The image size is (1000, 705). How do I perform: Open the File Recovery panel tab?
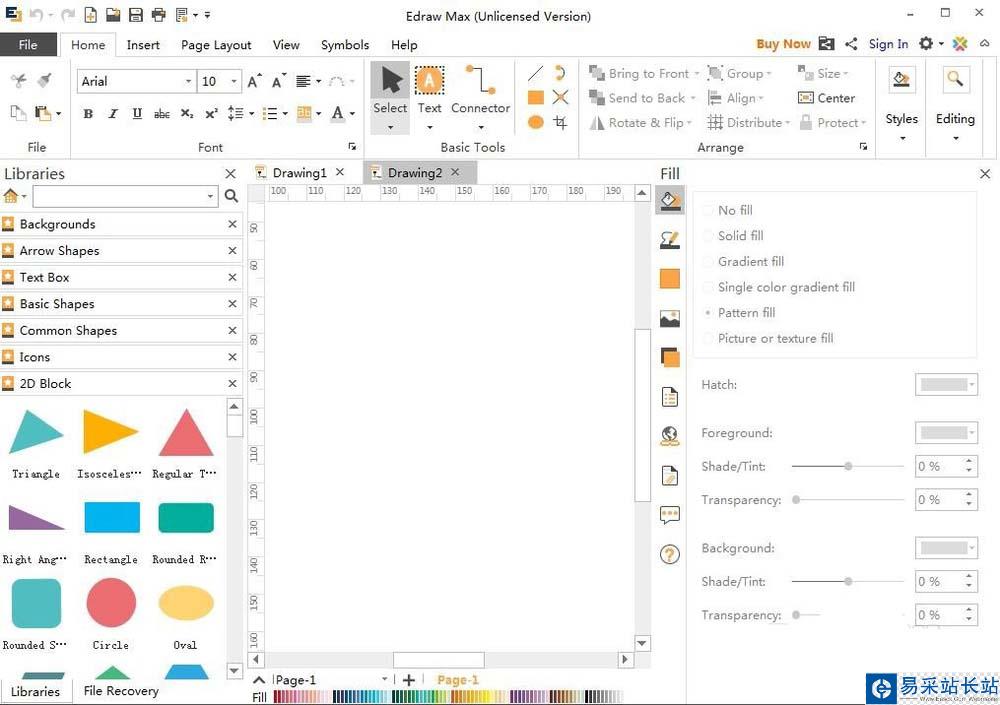[121, 691]
